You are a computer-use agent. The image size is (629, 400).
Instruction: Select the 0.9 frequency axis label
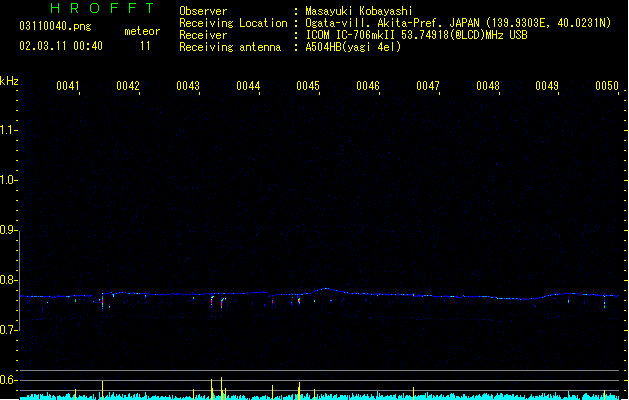8,230
